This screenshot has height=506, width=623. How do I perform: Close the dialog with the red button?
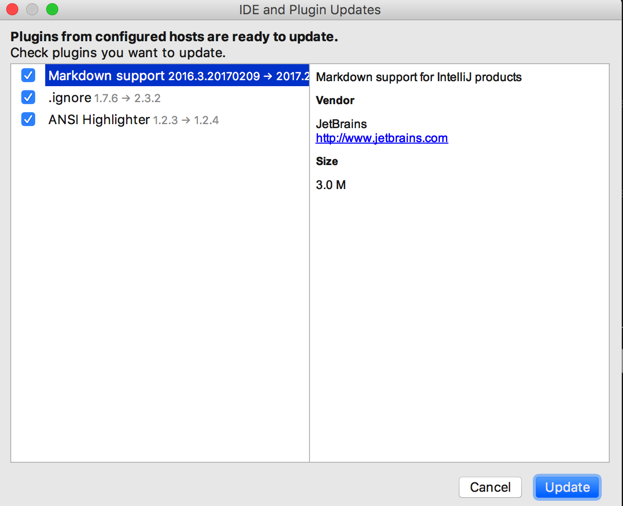point(12,10)
